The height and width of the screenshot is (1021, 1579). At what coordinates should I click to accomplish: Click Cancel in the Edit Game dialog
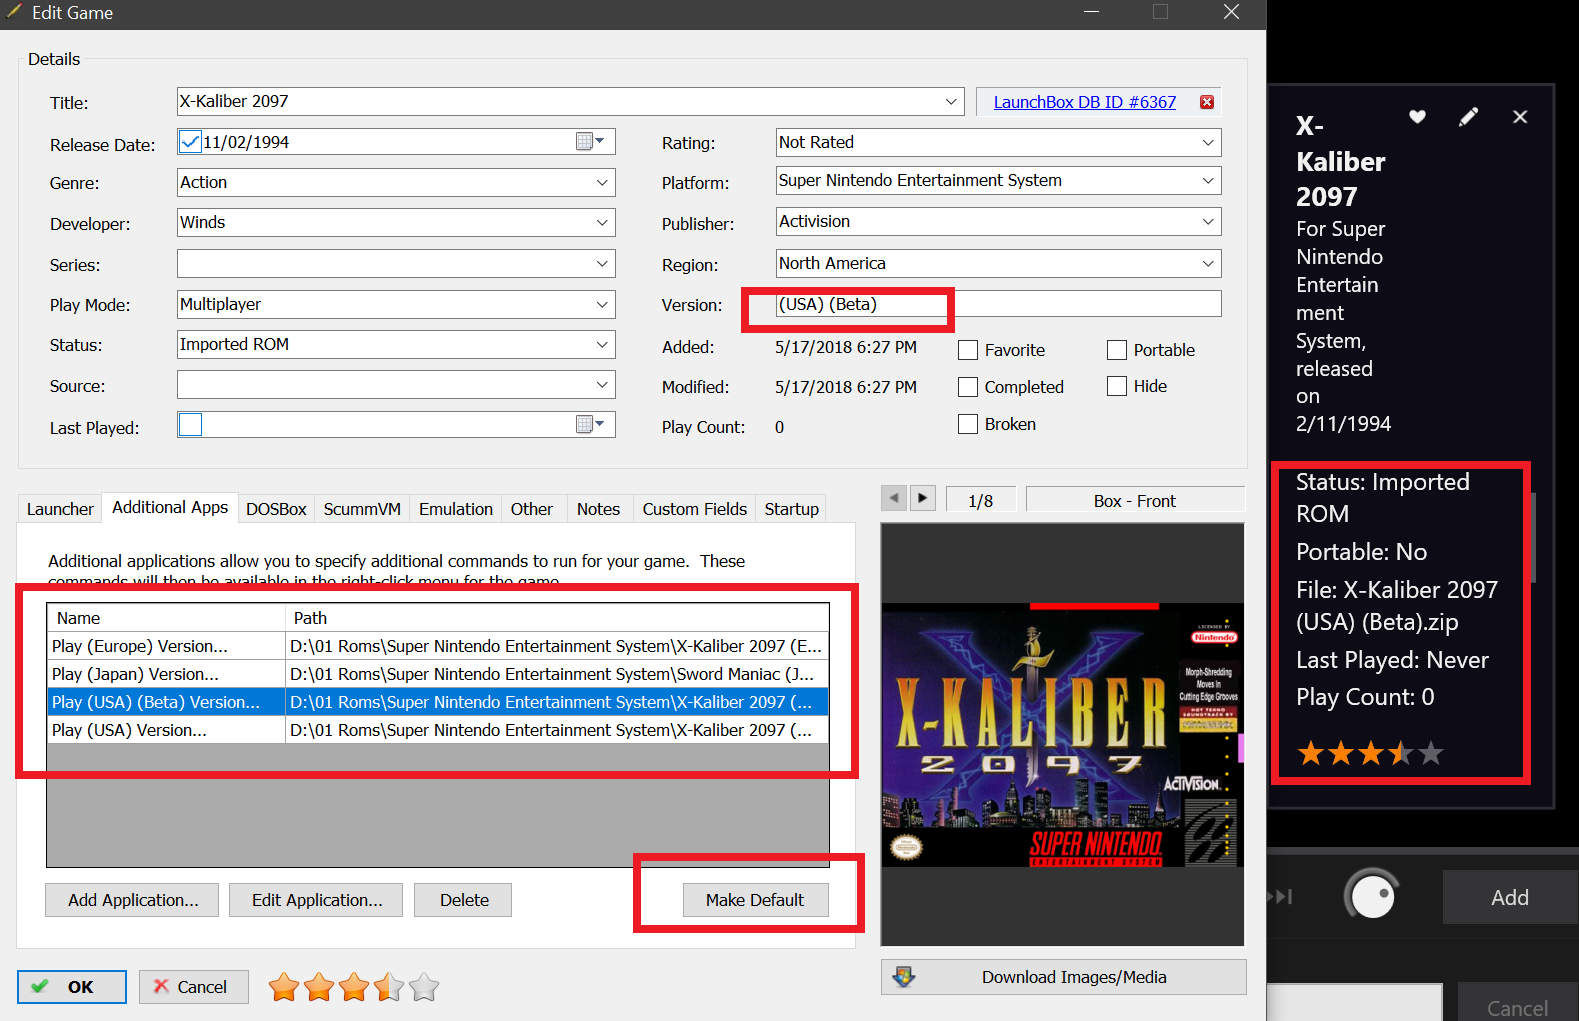pos(193,987)
